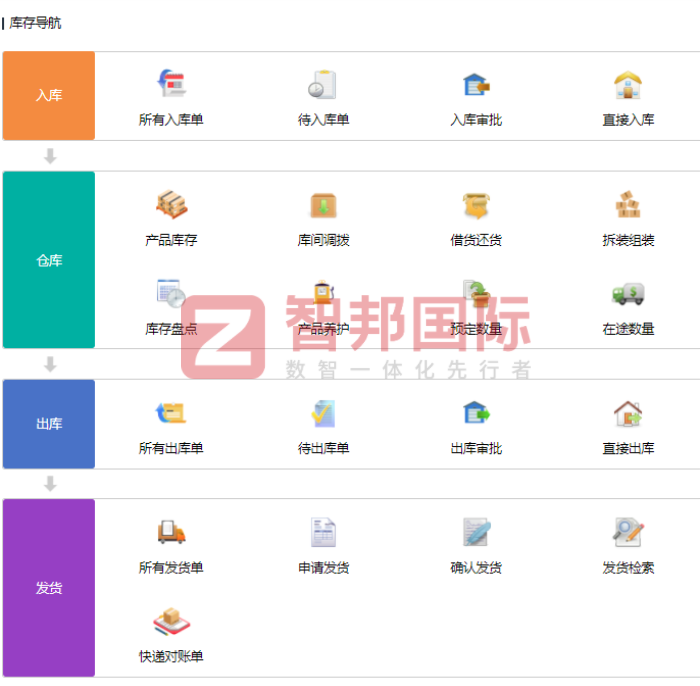This screenshot has height=686, width=700.
Task: Select the teal 仓库 category block
Action: [49, 260]
